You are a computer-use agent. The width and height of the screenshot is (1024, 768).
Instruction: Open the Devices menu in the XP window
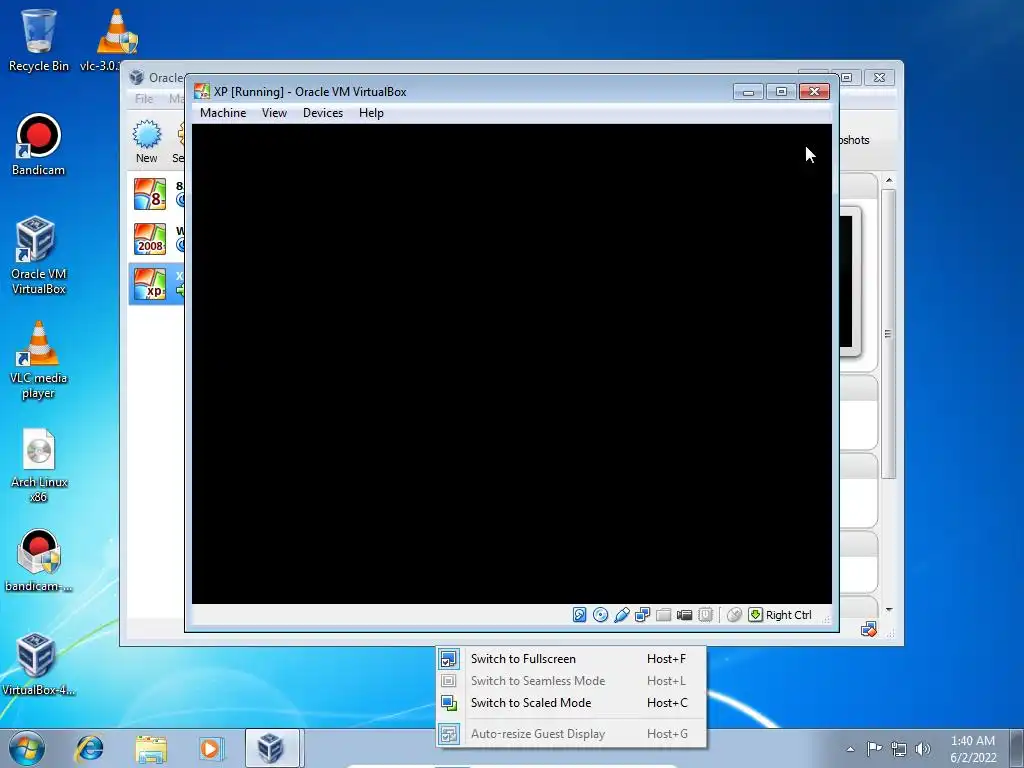pyautogui.click(x=323, y=113)
